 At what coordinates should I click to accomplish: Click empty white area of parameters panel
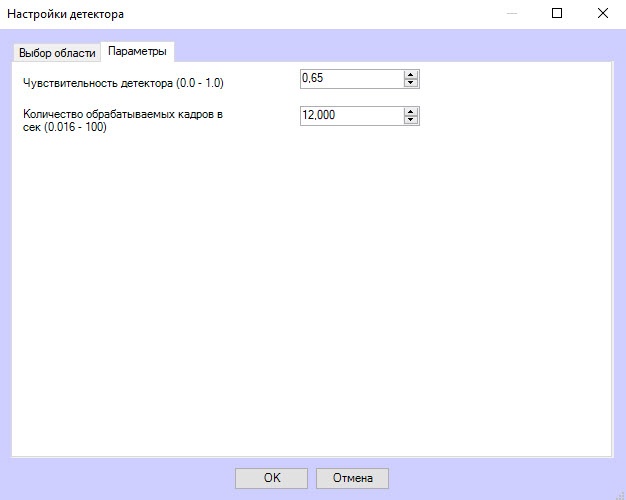(x=310, y=300)
